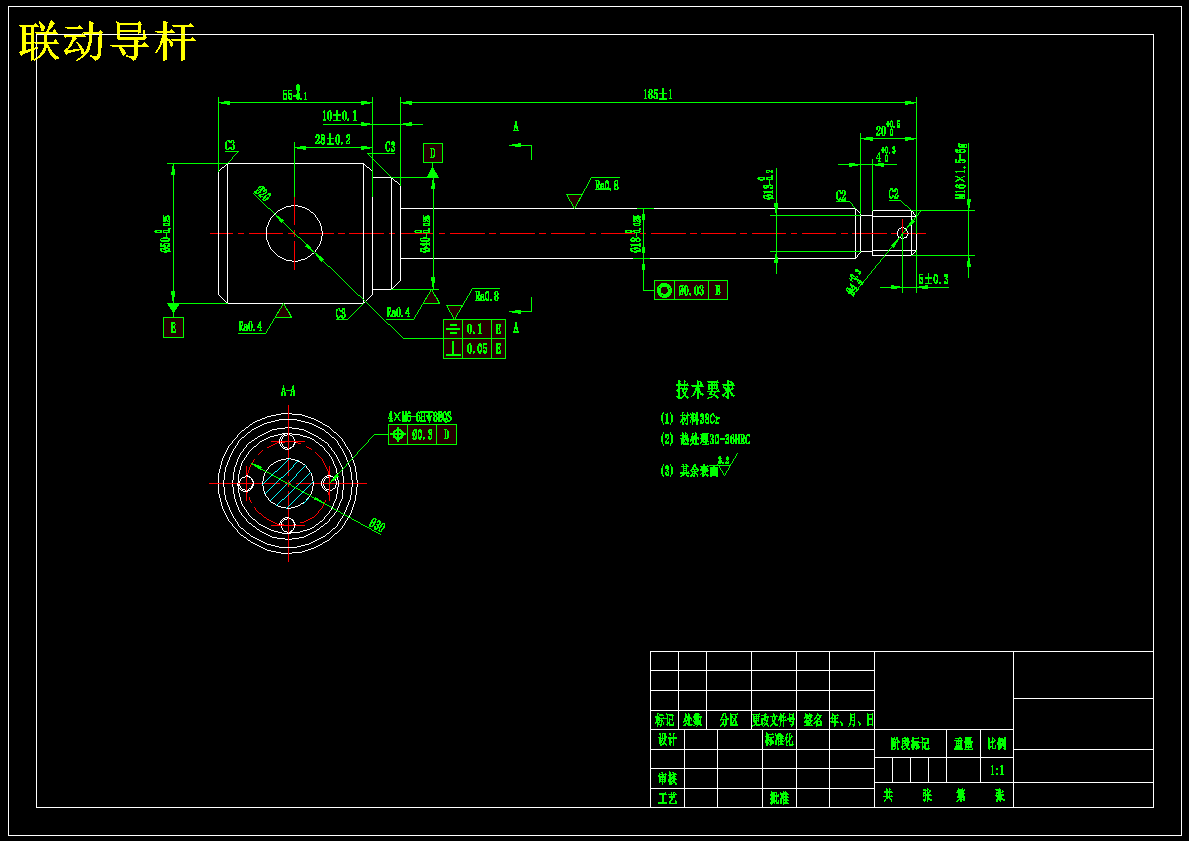
Task: Click the perpendicularity tolerance '0.05' cell
Action: click(x=478, y=349)
